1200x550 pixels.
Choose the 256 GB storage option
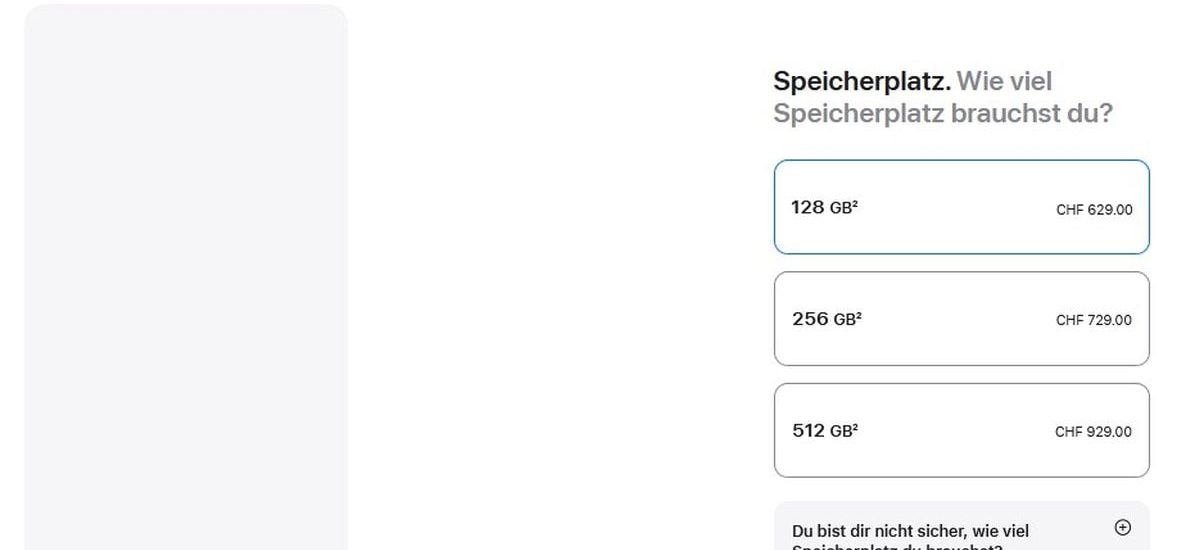pos(961,319)
